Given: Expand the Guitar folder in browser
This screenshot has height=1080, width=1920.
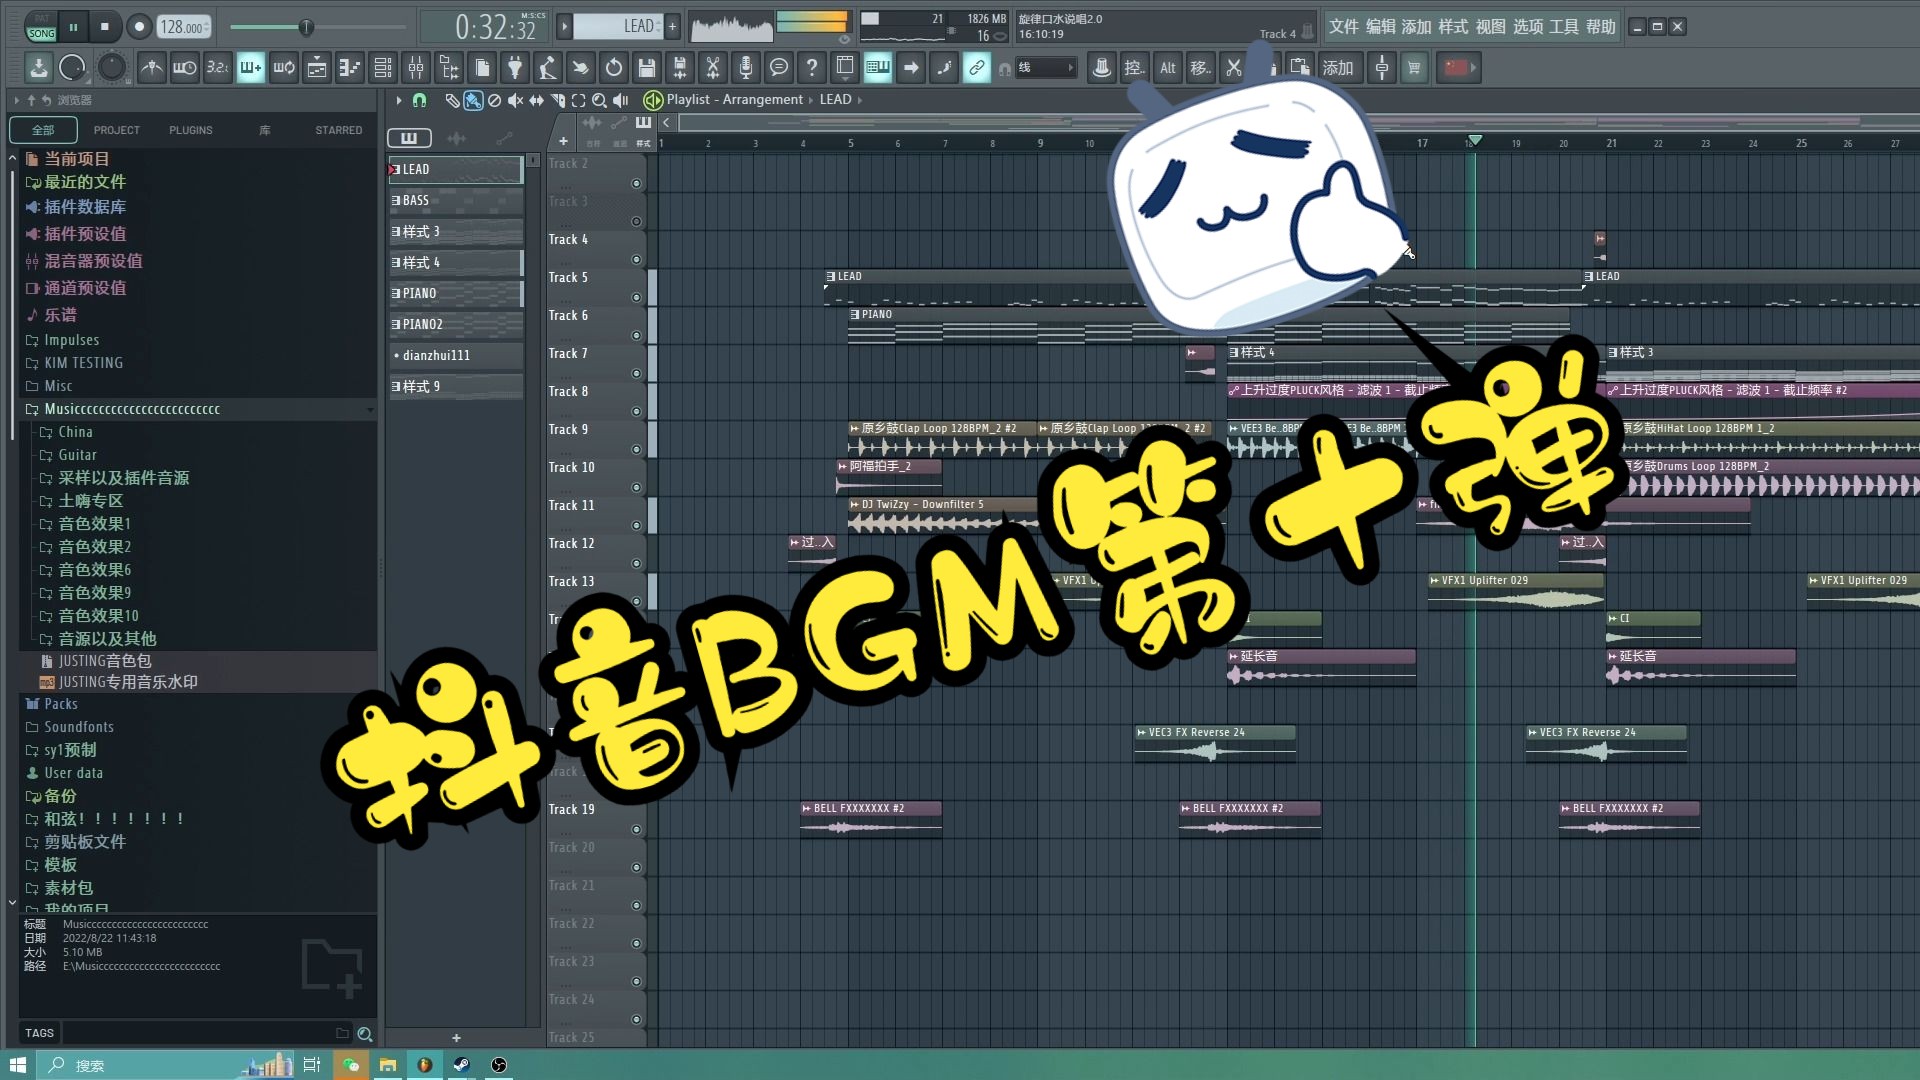Looking at the screenshot, I should [x=77, y=455].
